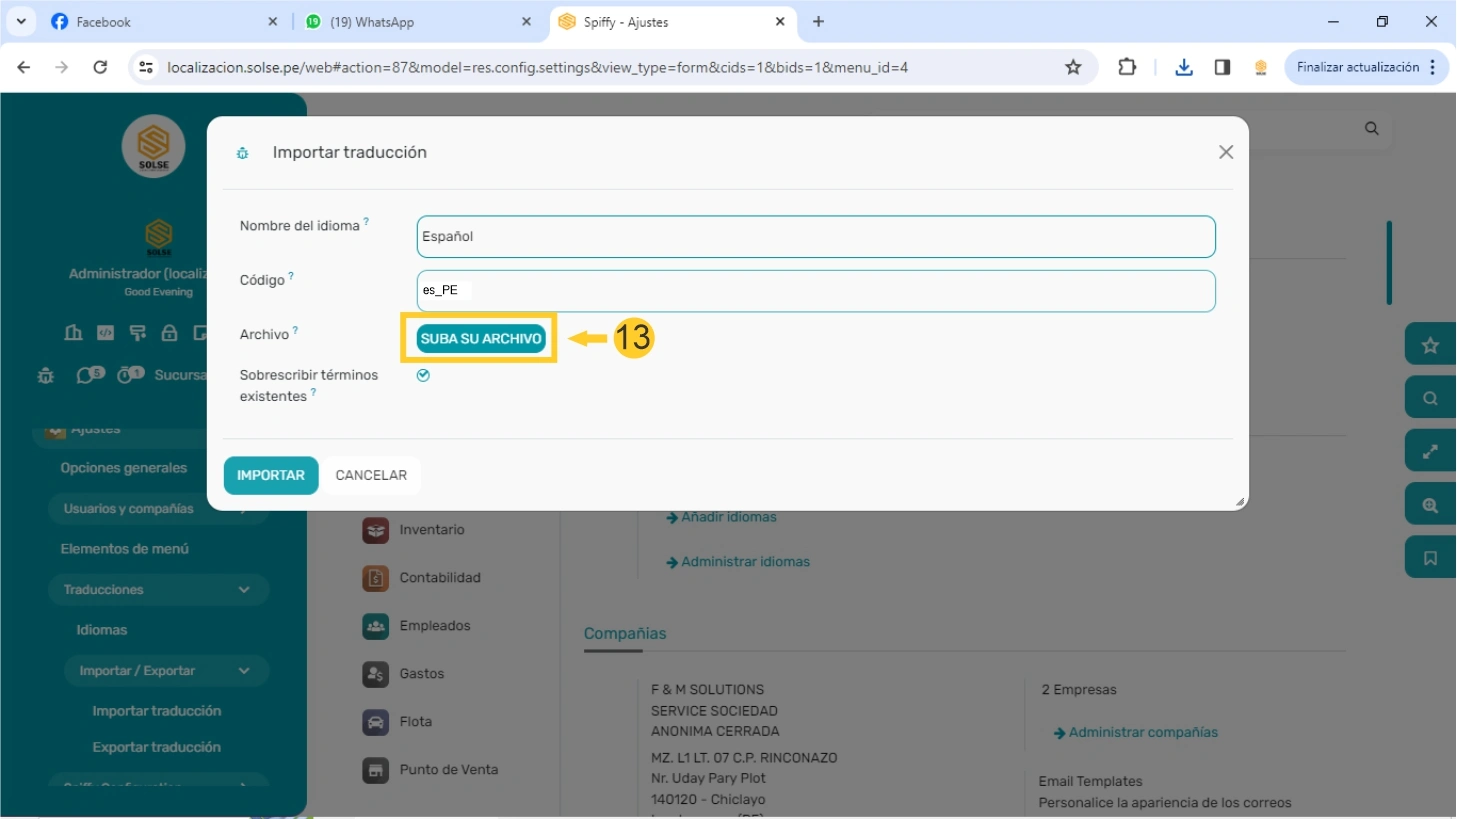Click the Nombre del idioma input field
Image resolution: width=1457 pixels, height=819 pixels.
tap(815, 237)
